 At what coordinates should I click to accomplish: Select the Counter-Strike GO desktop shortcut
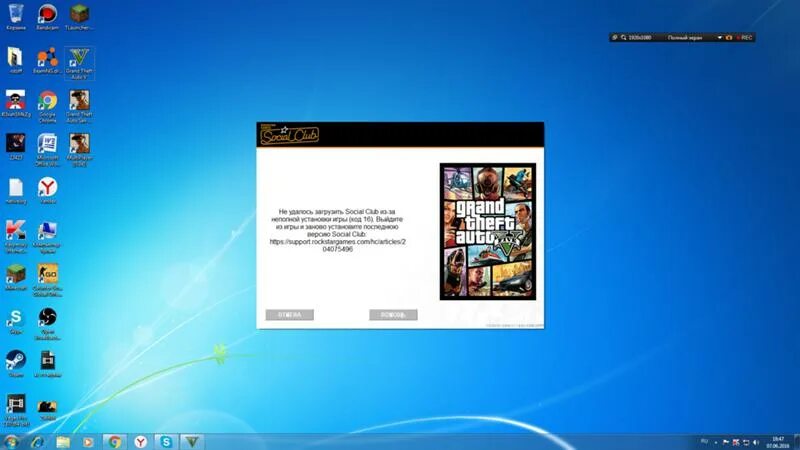(x=47, y=280)
